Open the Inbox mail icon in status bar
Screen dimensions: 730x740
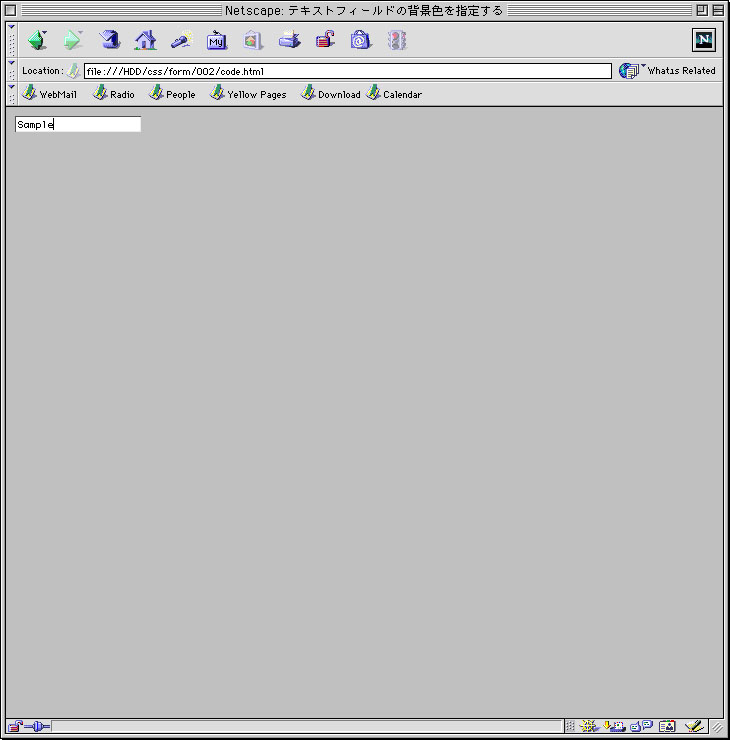614,726
